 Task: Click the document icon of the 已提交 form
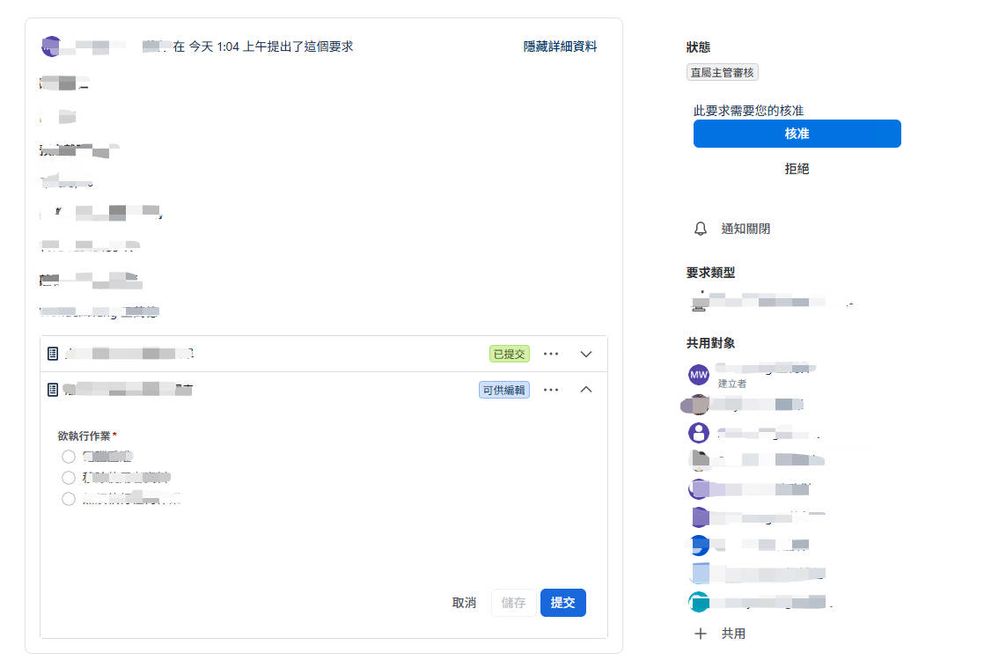53,354
